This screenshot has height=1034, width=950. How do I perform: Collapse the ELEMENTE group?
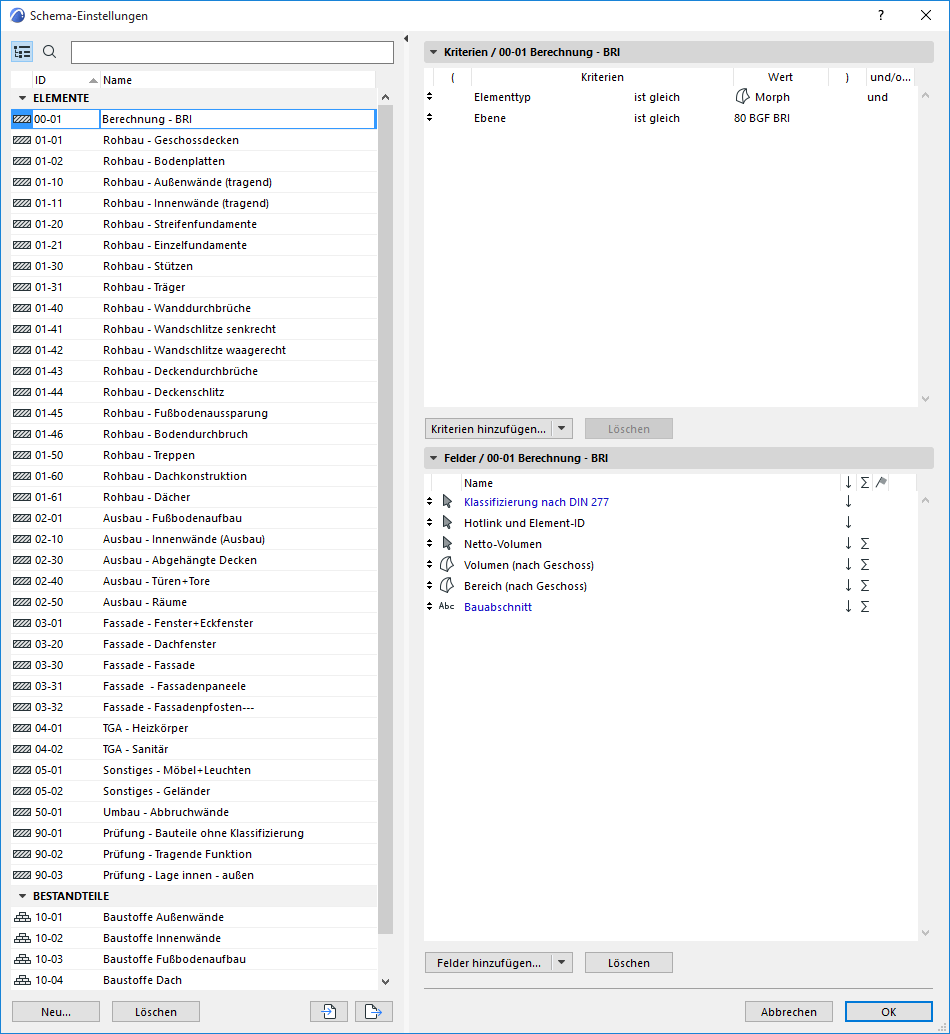click(22, 98)
